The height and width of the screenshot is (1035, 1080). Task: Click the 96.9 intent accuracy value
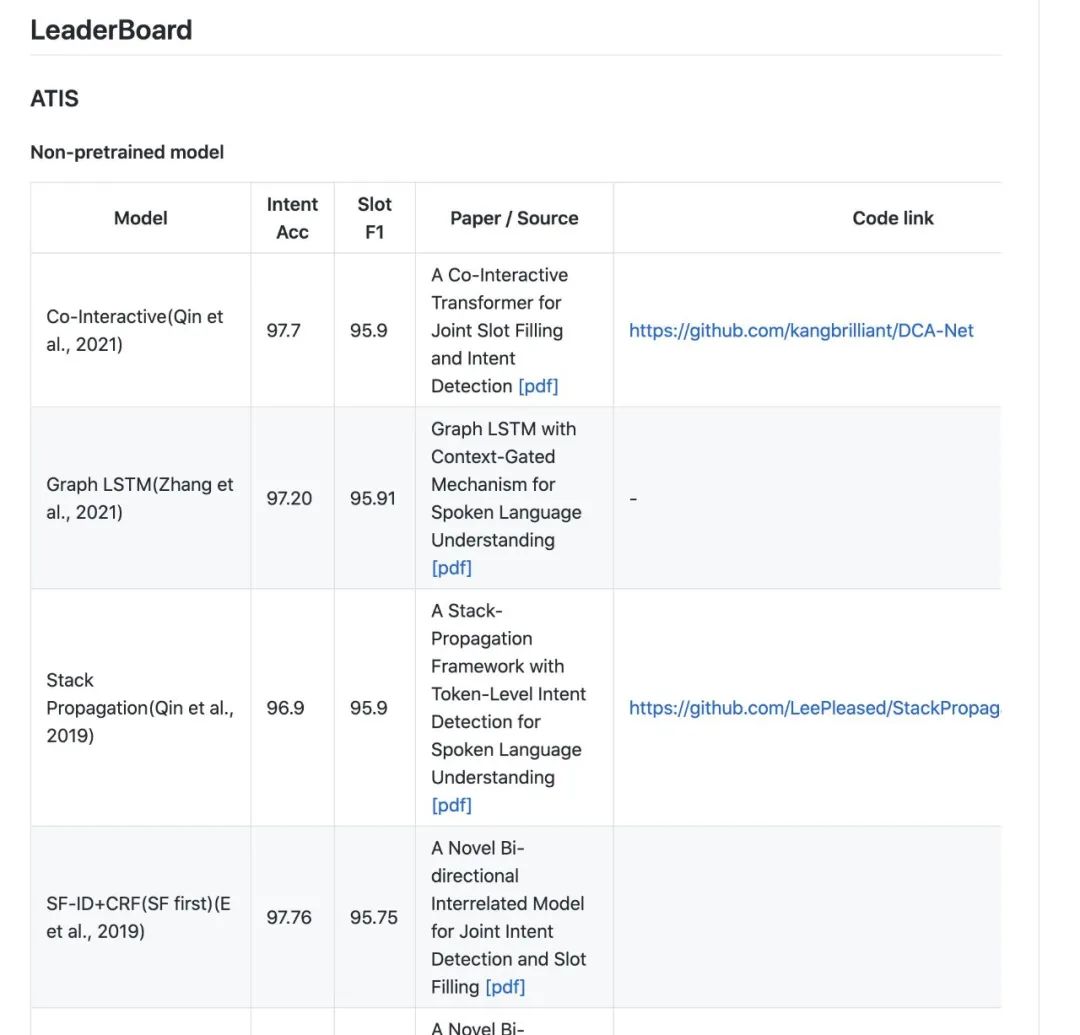pos(285,708)
